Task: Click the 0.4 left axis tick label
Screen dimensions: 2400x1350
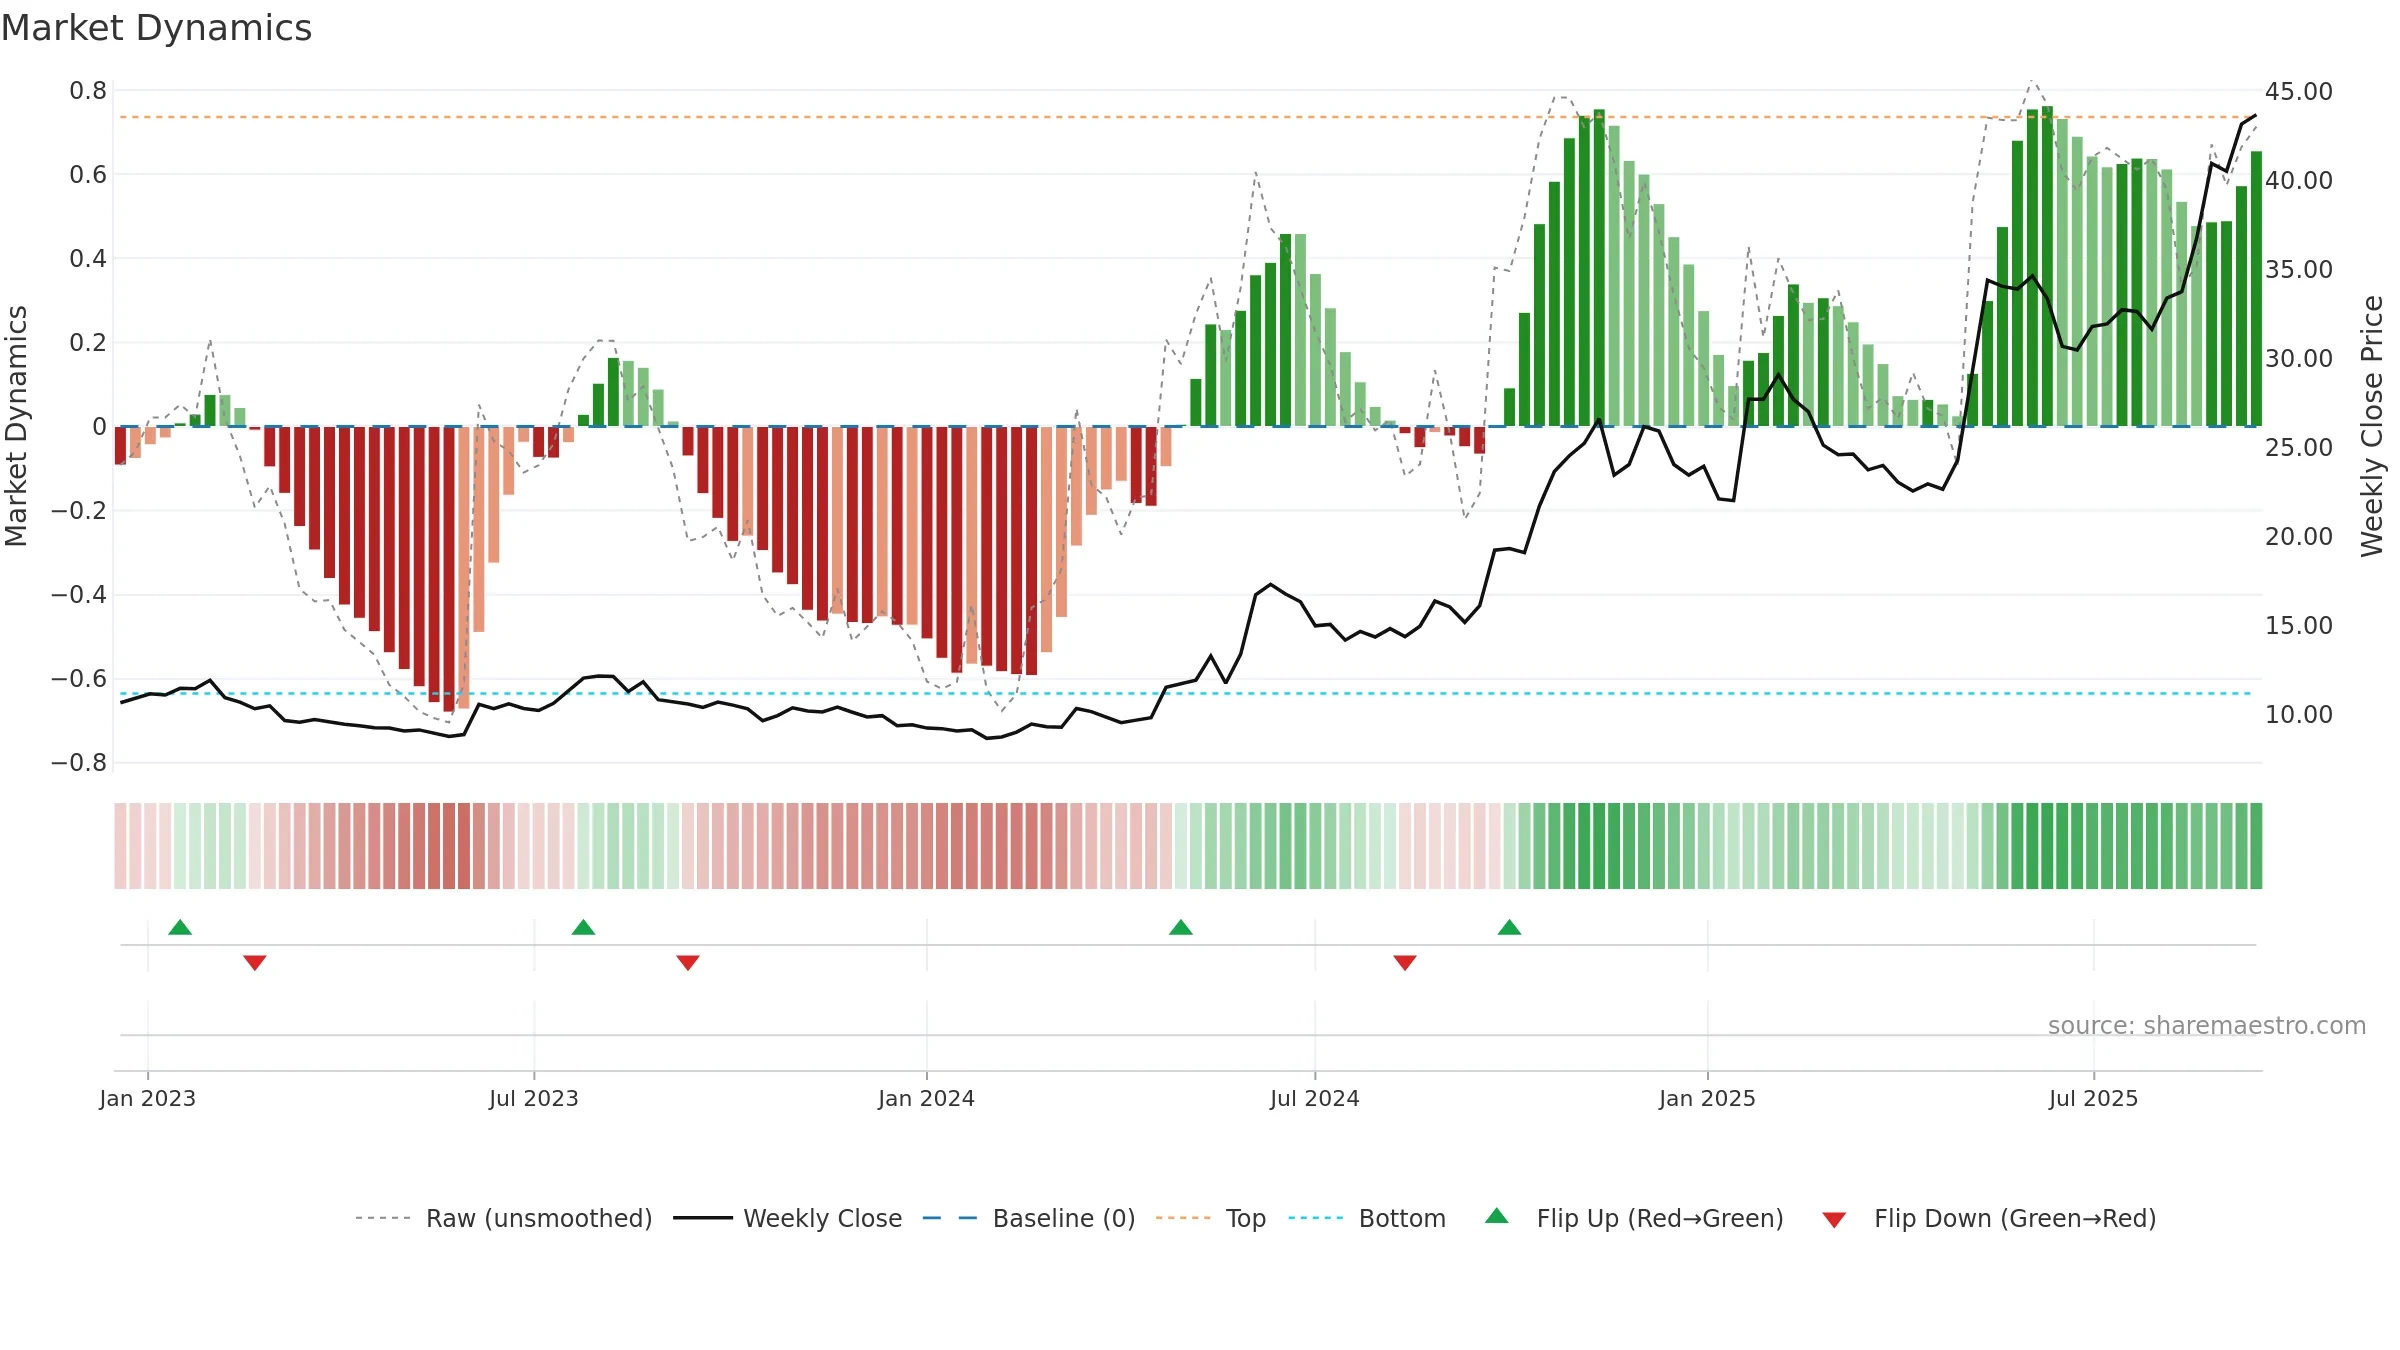Action: pos(88,259)
